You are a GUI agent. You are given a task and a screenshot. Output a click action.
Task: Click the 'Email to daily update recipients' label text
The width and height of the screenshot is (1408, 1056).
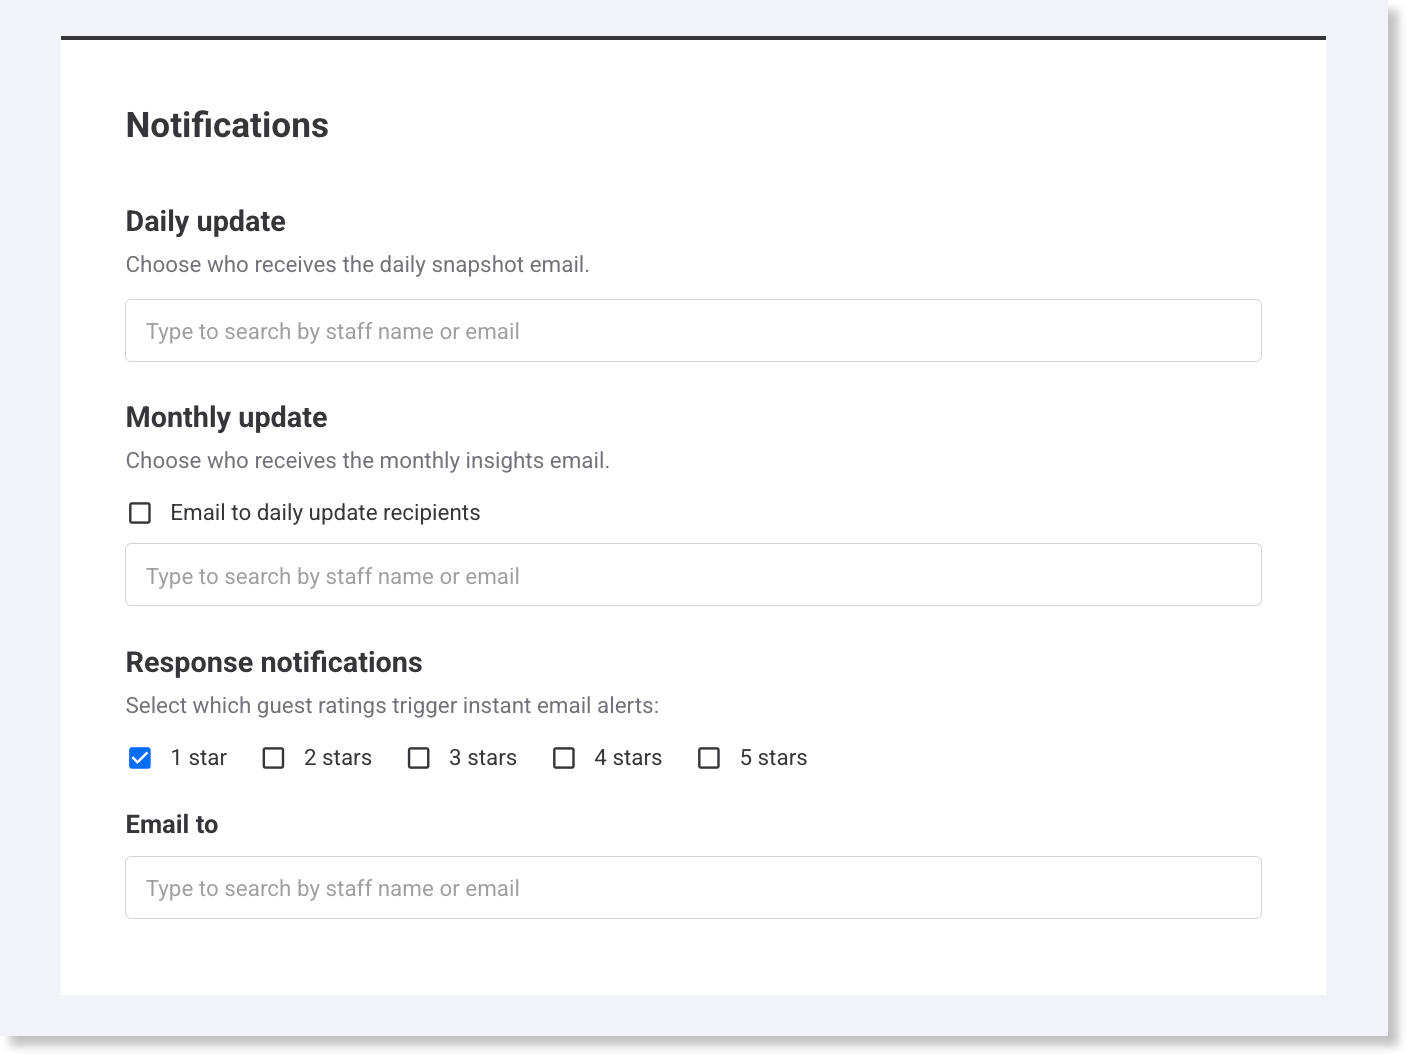click(x=325, y=513)
